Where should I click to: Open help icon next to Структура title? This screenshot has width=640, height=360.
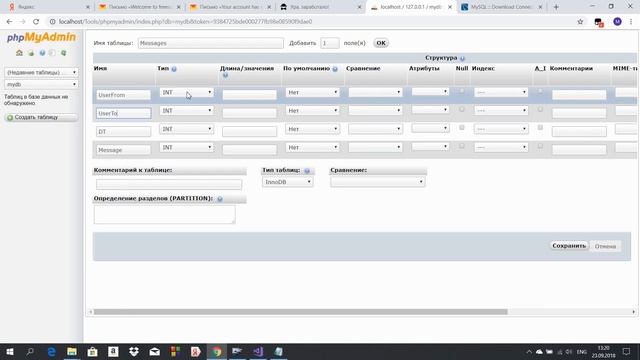click(462, 58)
